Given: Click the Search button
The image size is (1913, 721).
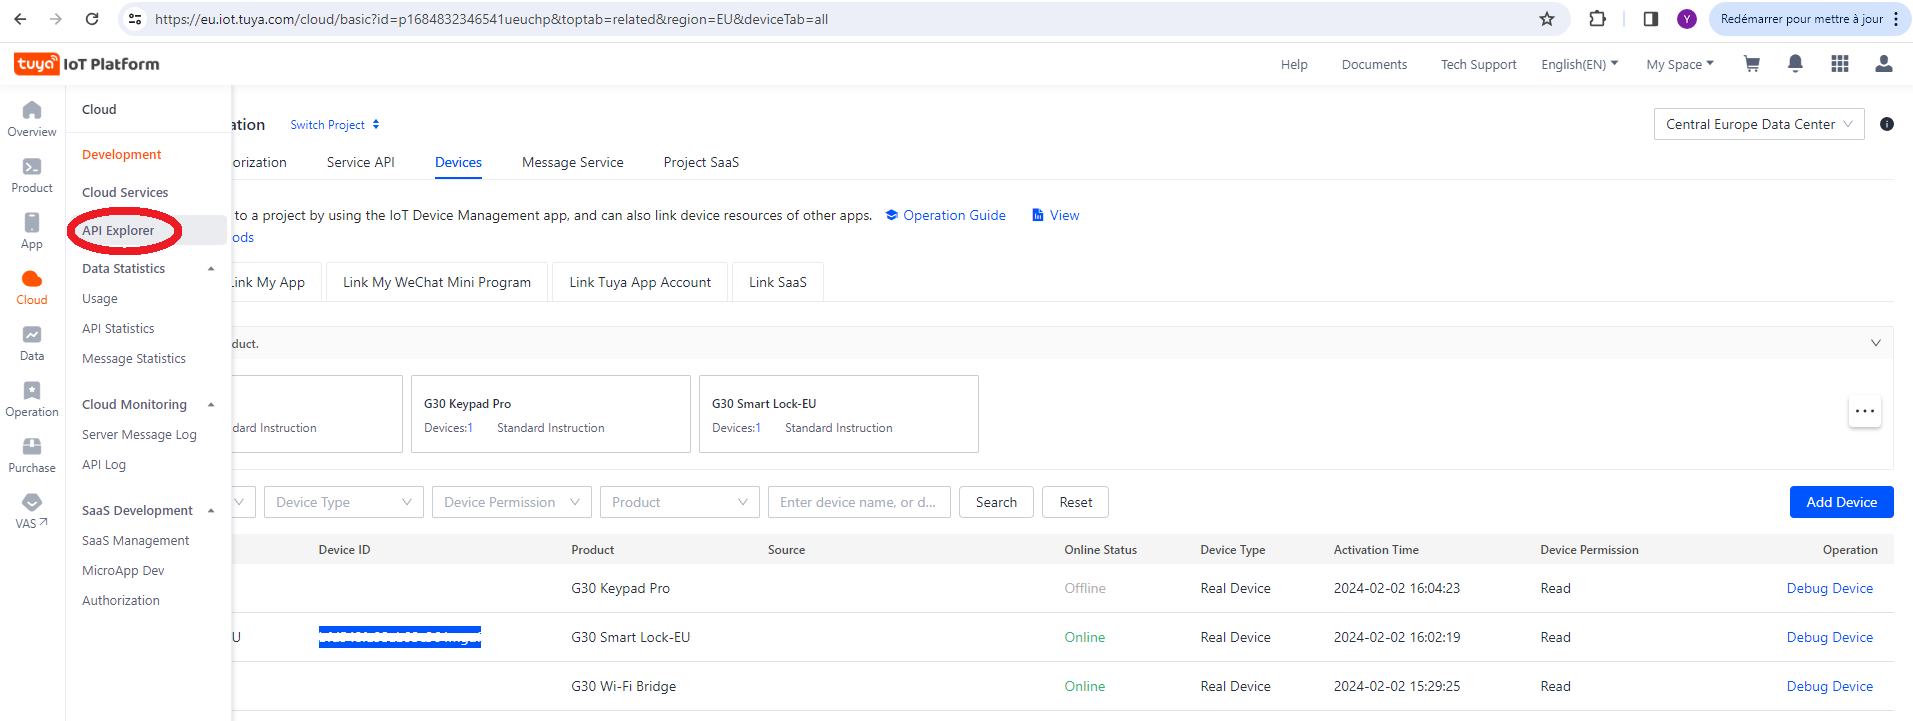Looking at the screenshot, I should point(996,502).
